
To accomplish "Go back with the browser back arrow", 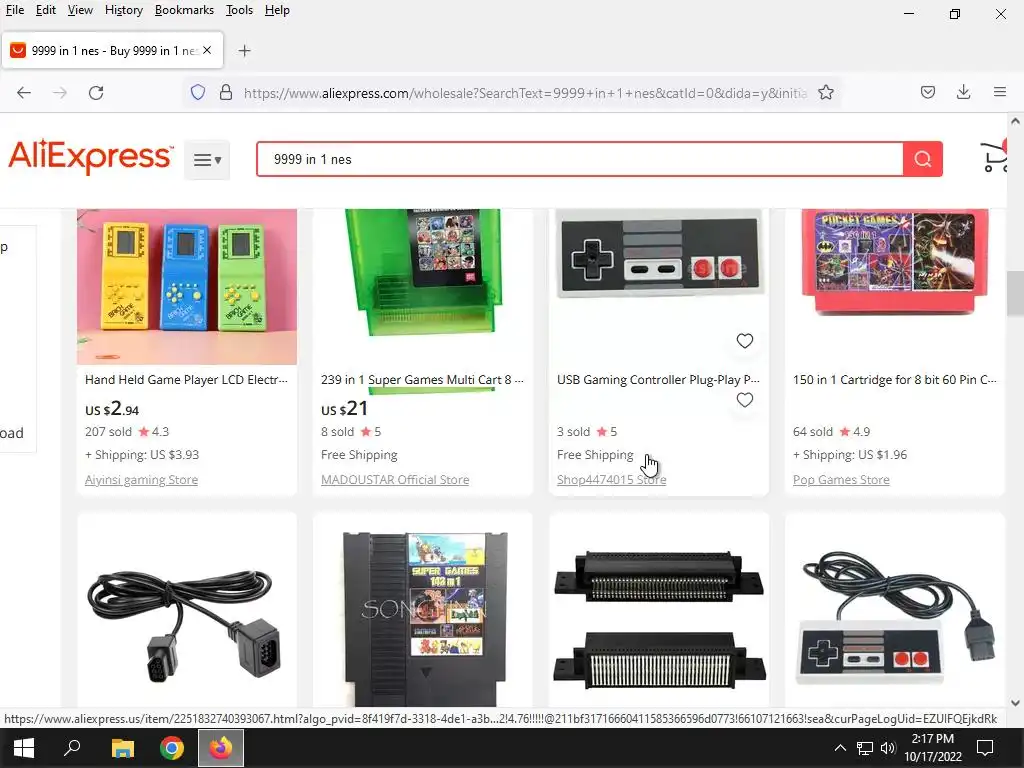I will pos(24,93).
